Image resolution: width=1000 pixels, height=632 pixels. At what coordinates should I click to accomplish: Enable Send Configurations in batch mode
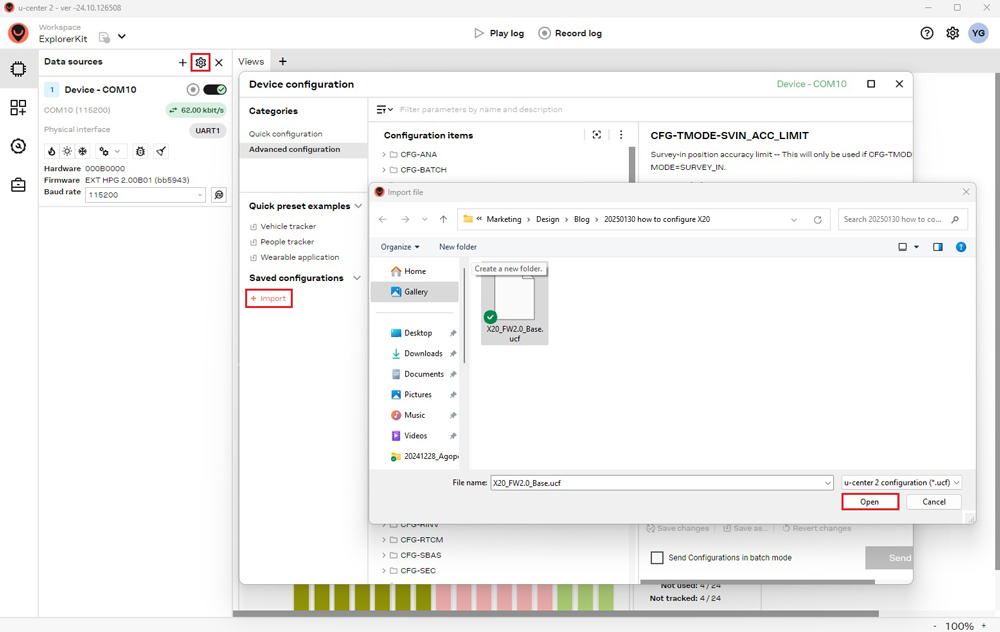[x=657, y=557]
